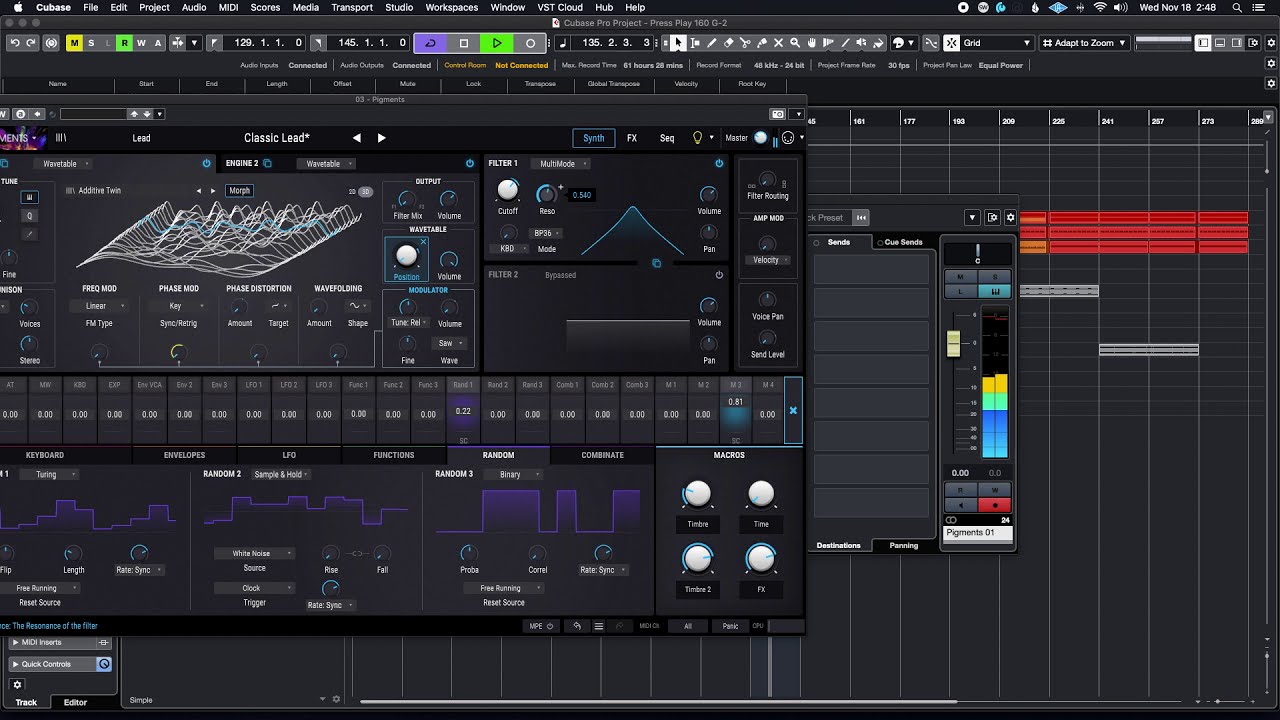Open Track tab settings gear

[17, 685]
